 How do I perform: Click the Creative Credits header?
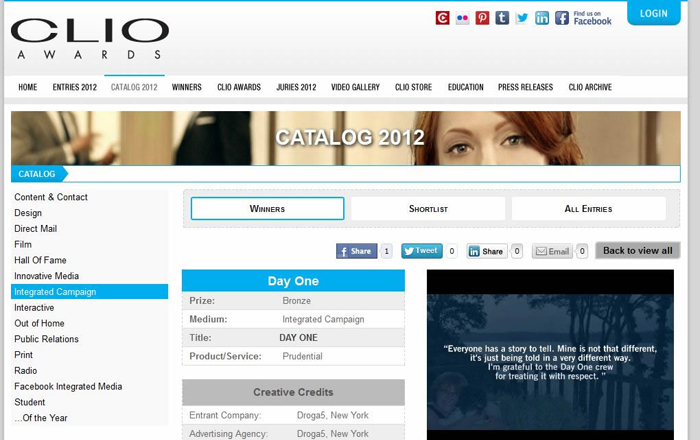(293, 392)
